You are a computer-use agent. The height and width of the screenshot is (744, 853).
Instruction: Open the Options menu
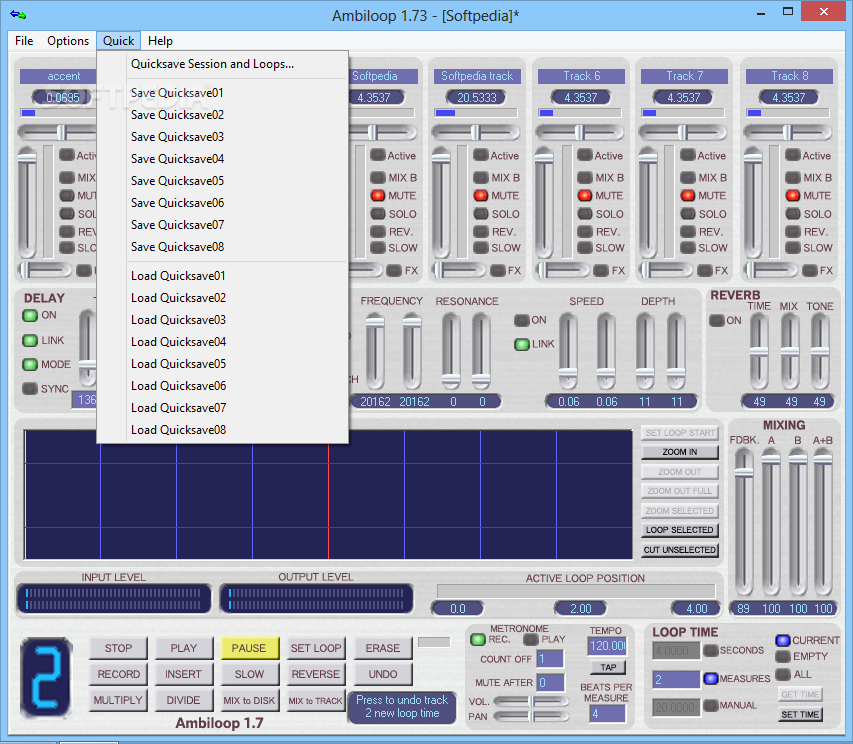68,41
